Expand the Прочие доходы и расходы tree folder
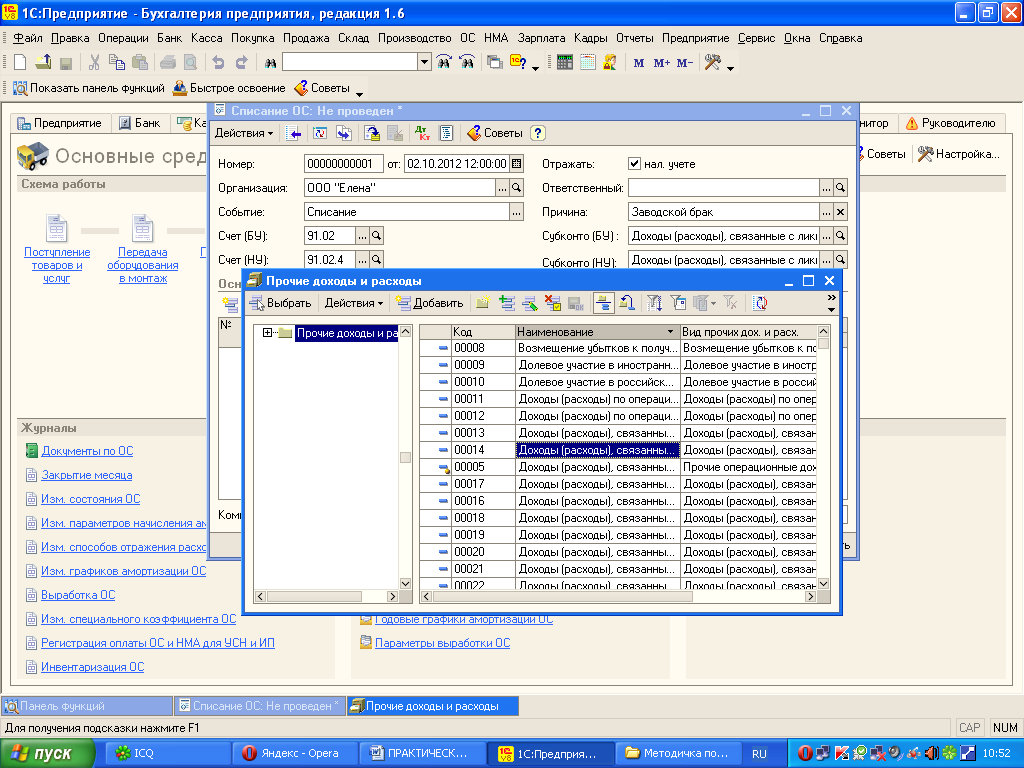This screenshot has width=1024, height=768. pyautogui.click(x=267, y=333)
